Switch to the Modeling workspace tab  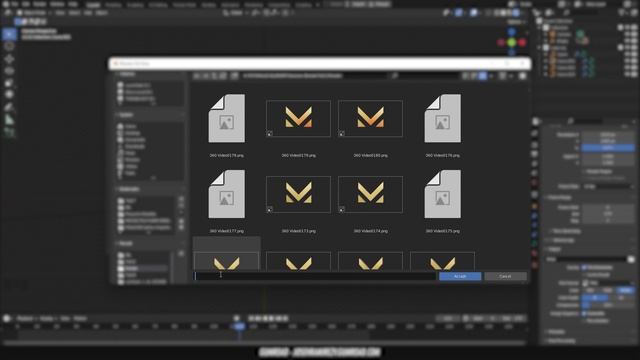pyautogui.click(x=113, y=5)
